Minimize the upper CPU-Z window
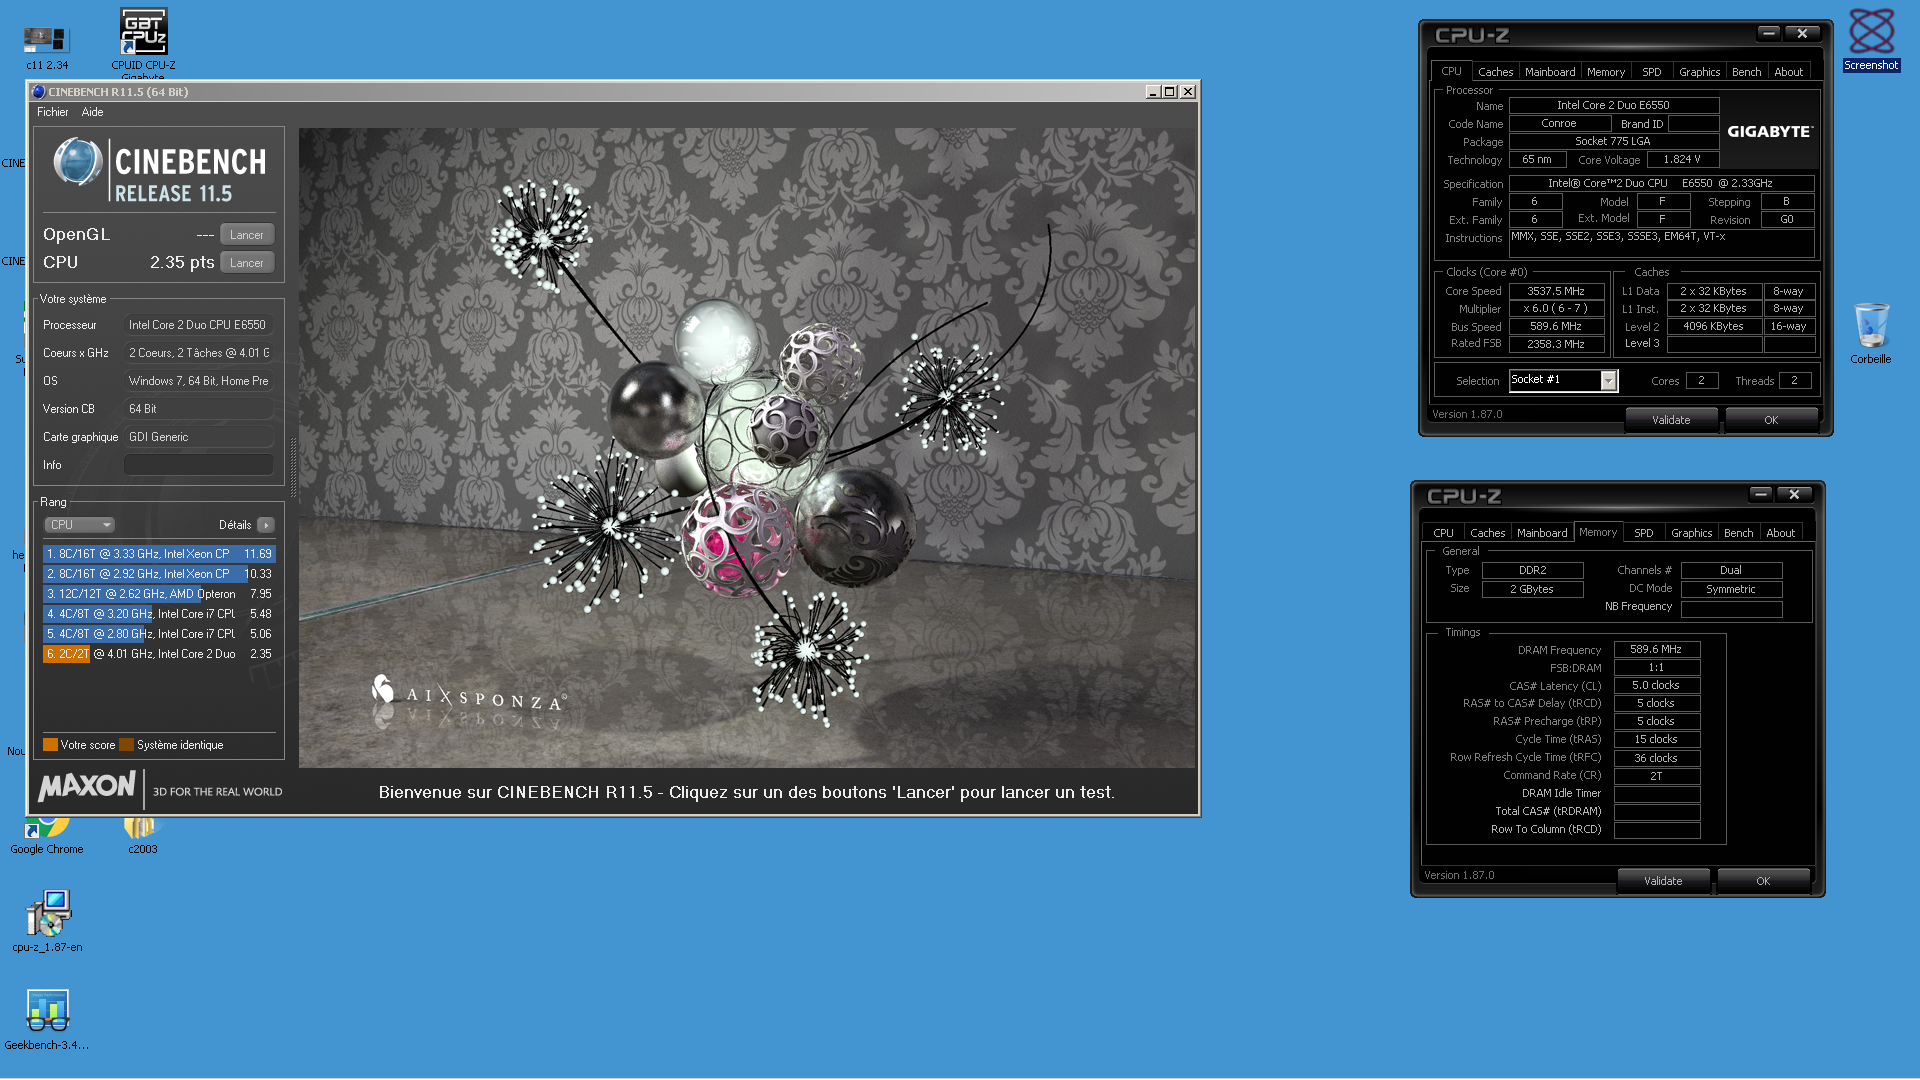 pyautogui.click(x=1768, y=33)
